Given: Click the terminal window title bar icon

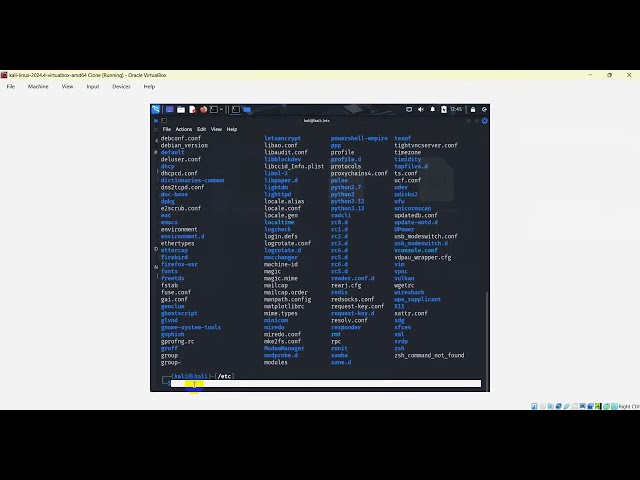Looking at the screenshot, I should point(164,121).
